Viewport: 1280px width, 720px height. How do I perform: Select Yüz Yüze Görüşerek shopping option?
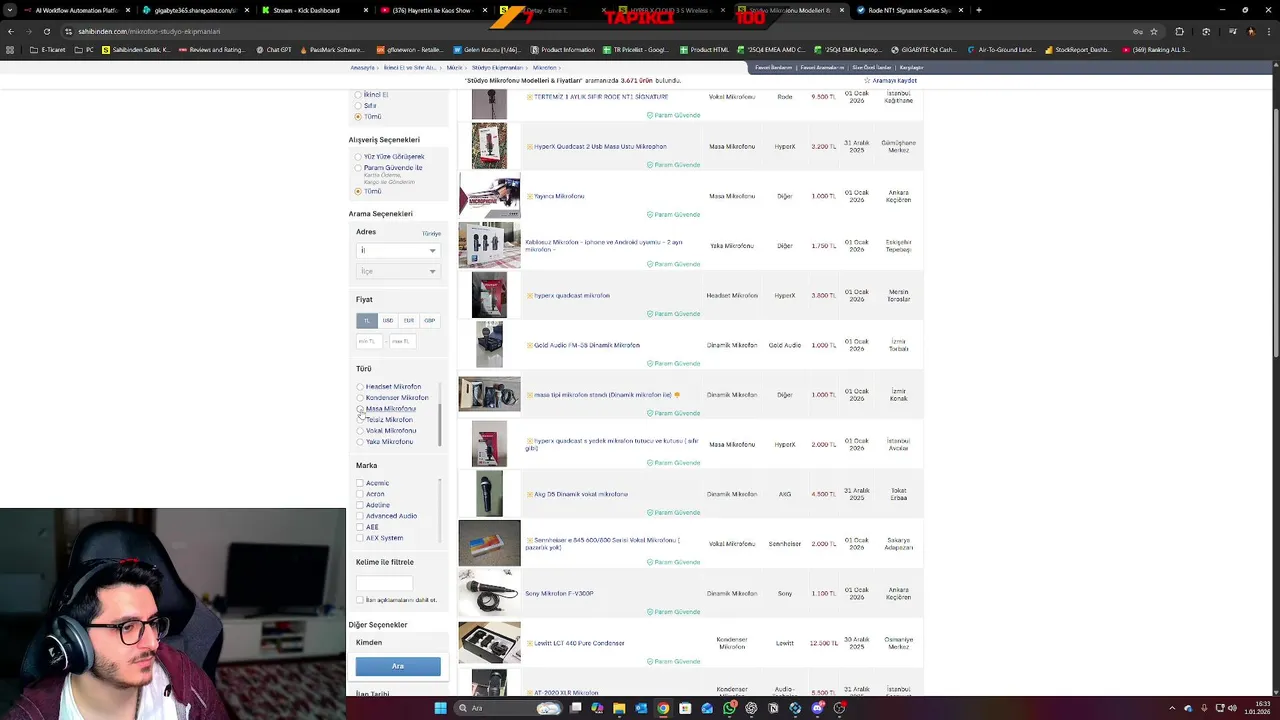[x=358, y=157]
